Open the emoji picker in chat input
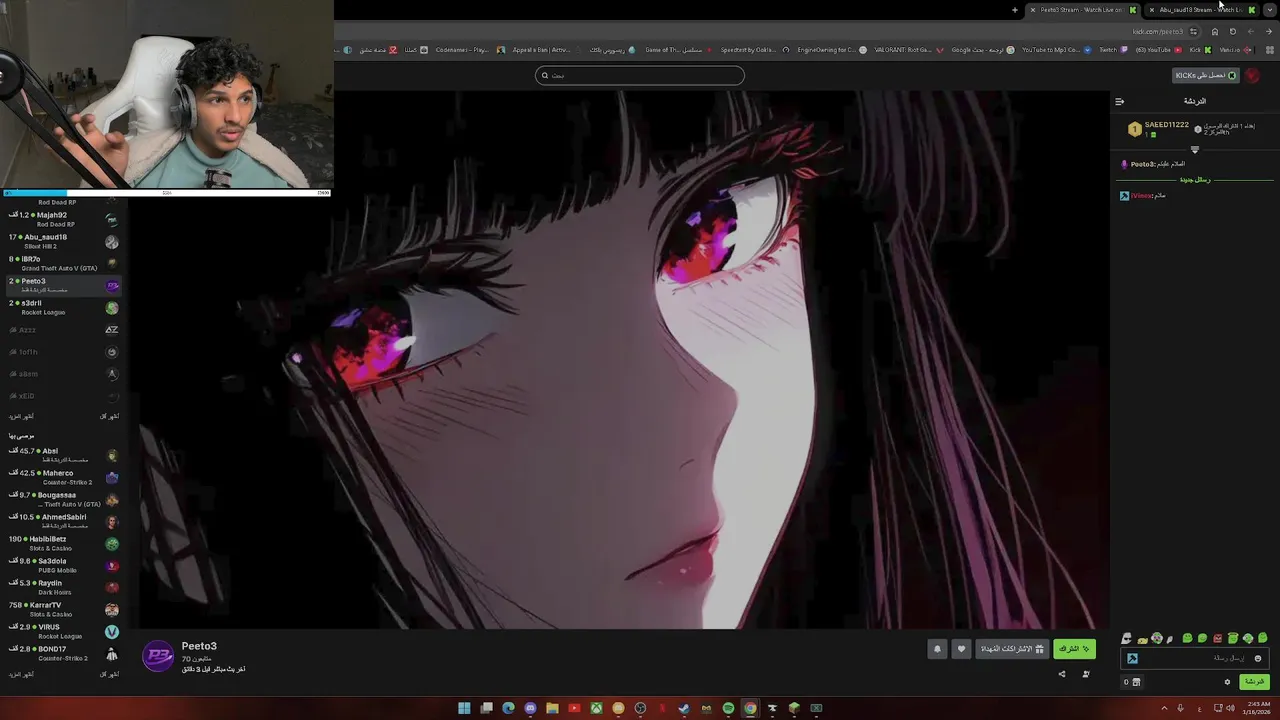1280x720 pixels. (1258, 658)
